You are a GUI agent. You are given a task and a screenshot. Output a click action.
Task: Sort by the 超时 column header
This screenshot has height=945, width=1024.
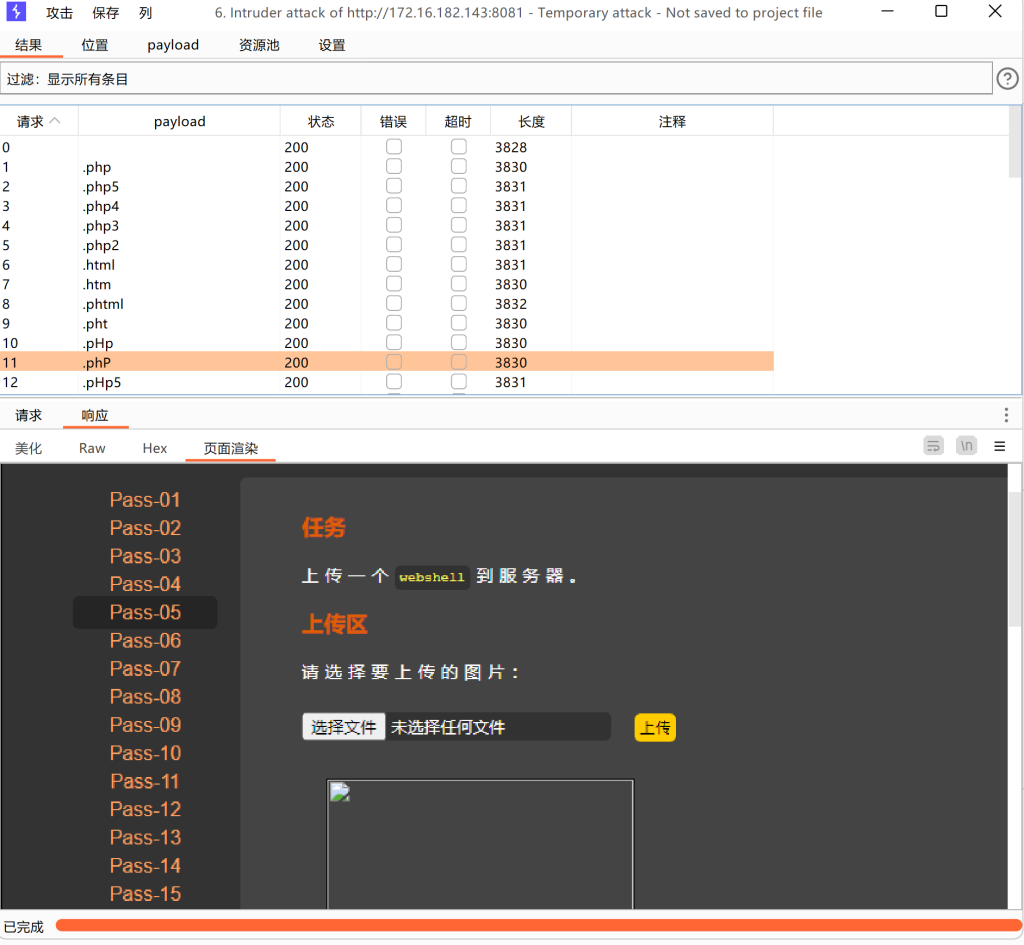[x=458, y=121]
